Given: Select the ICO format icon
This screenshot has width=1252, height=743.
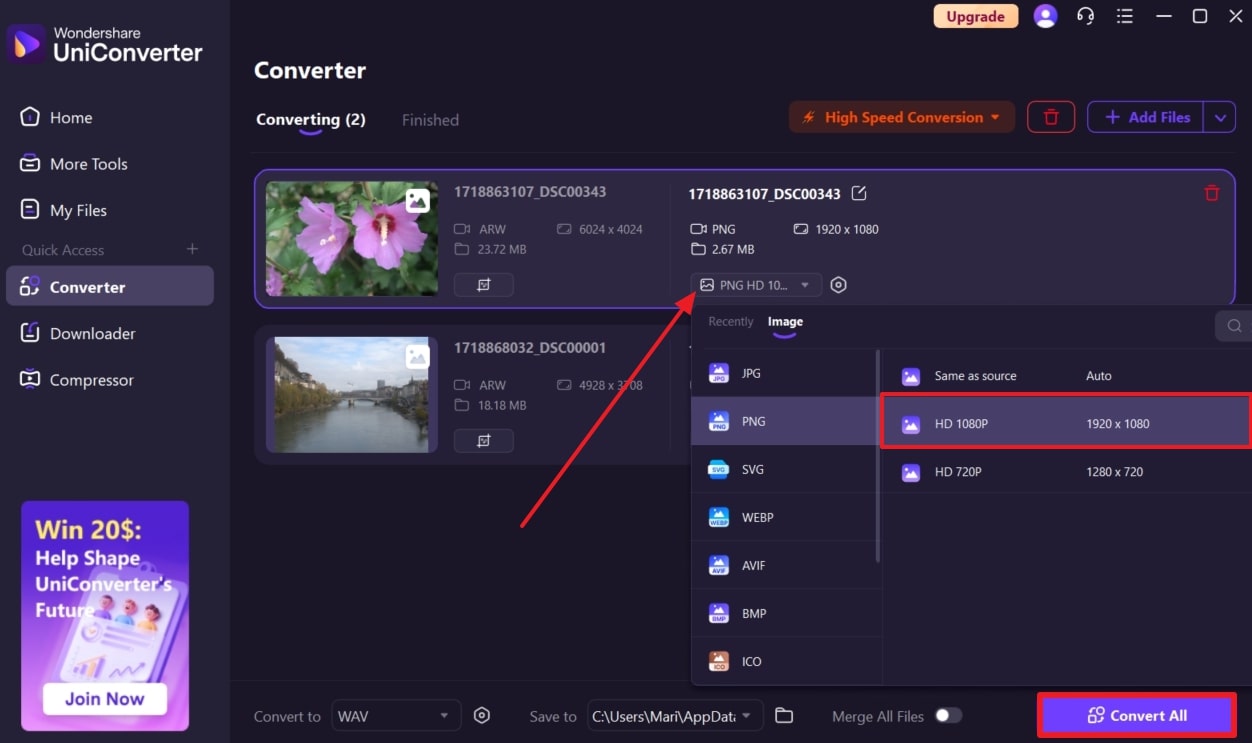Looking at the screenshot, I should click(x=719, y=661).
